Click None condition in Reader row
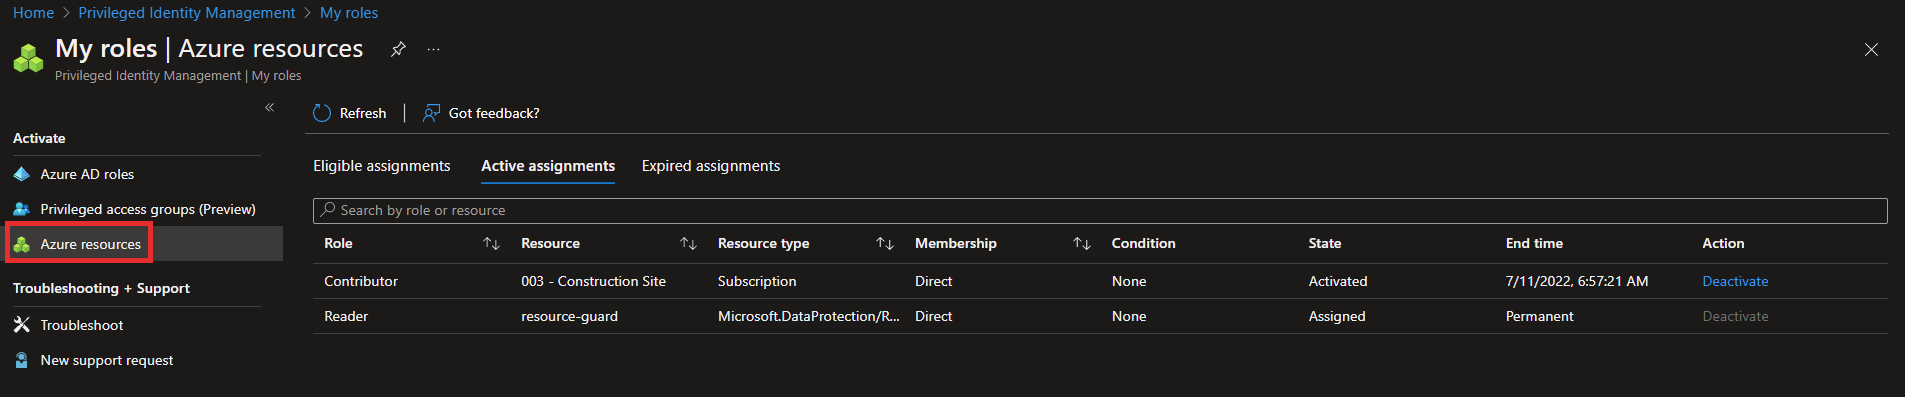1905x397 pixels. 1129,316
